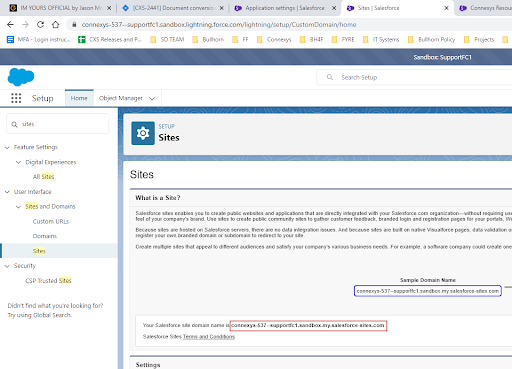The height and width of the screenshot is (369, 512).
Task: Select the Home tab in Setup
Action: pyautogui.click(x=79, y=98)
